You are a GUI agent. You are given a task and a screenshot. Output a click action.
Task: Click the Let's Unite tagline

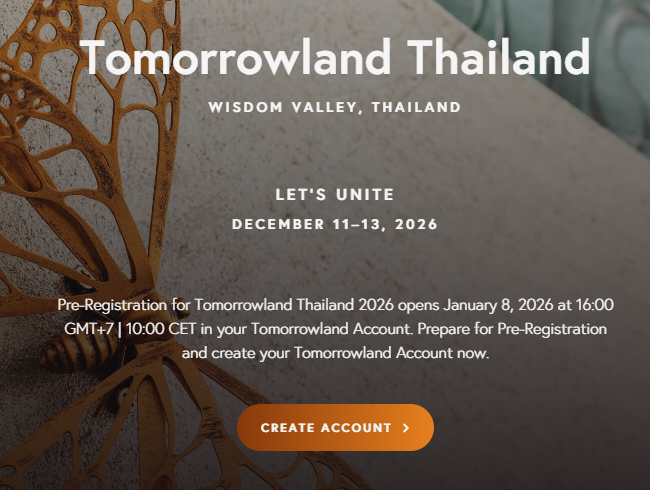pos(334,194)
